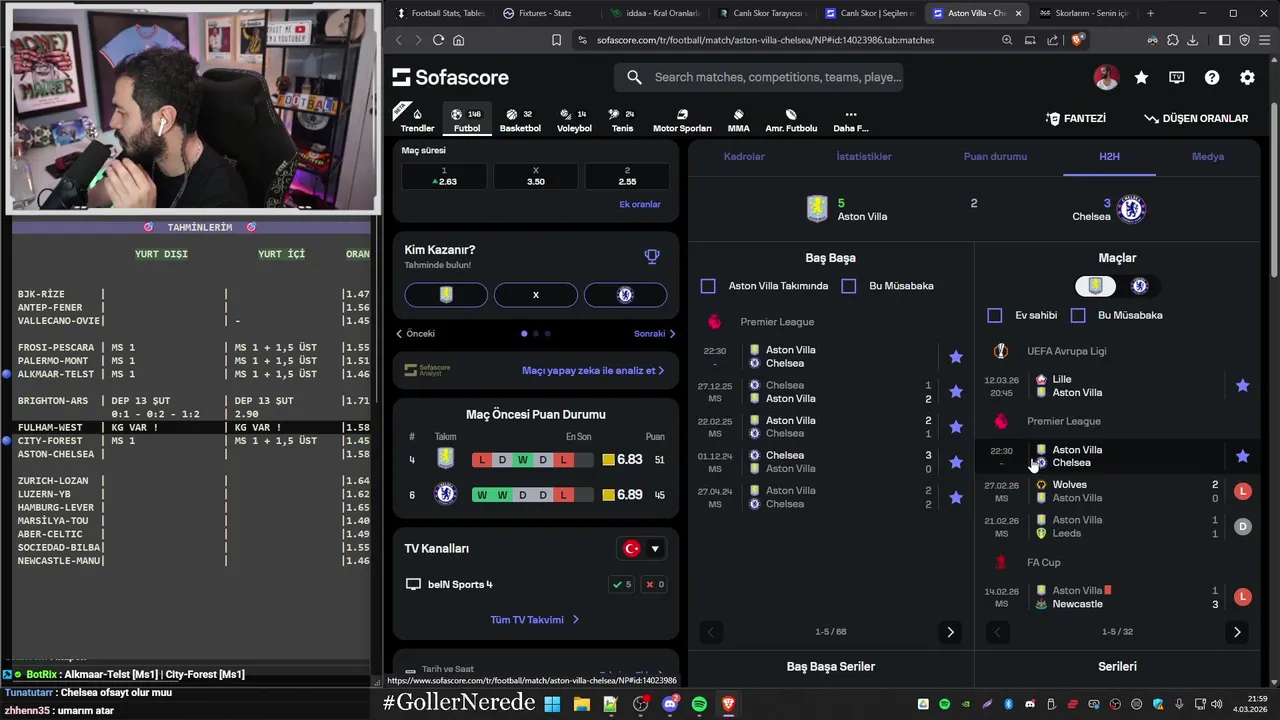Click browser address bar URL
1280x720 pixels.
(x=765, y=40)
